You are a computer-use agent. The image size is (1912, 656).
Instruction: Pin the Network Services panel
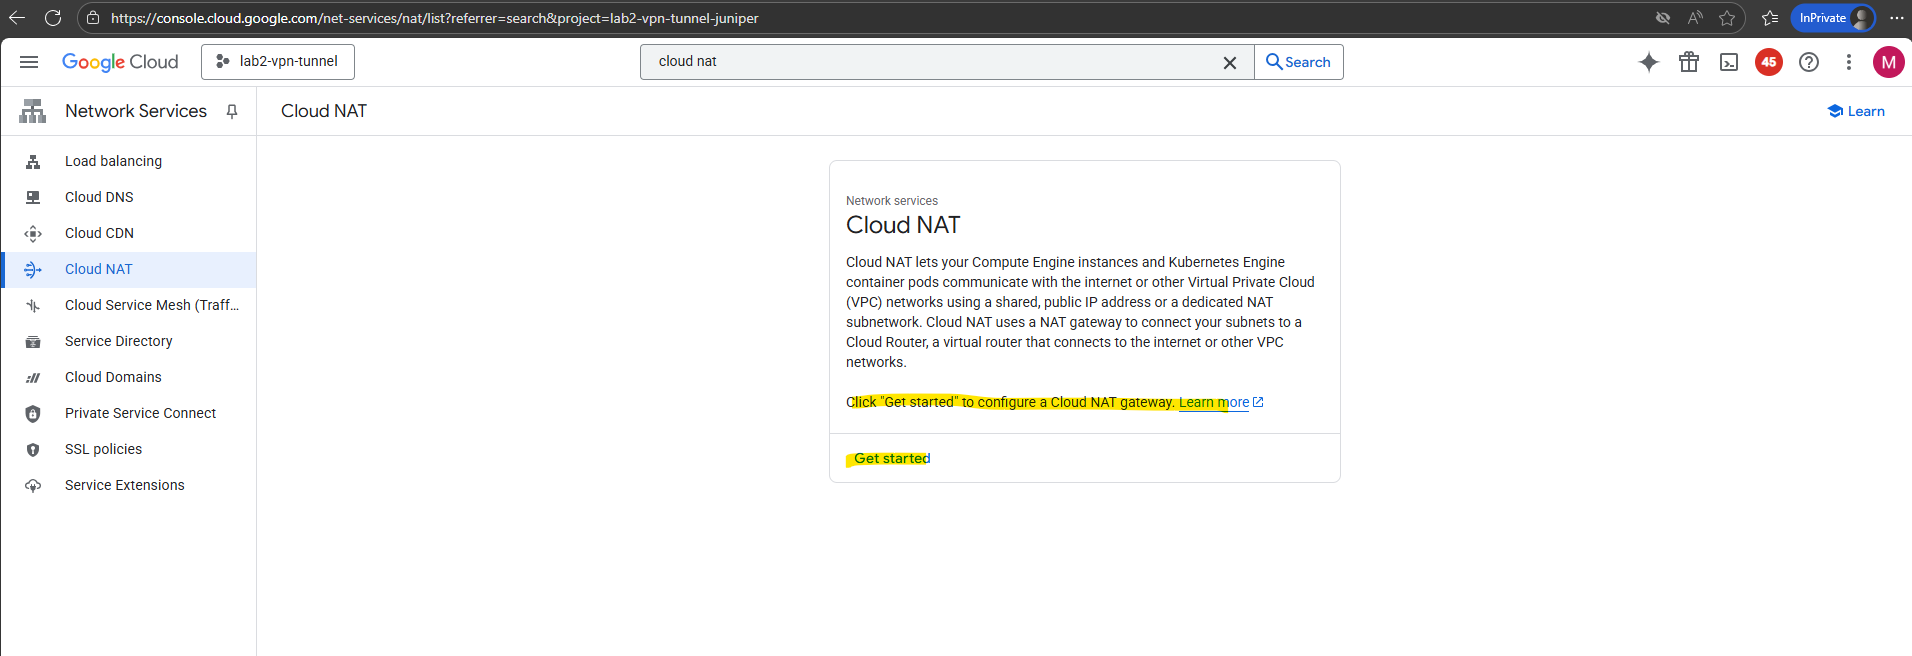click(232, 111)
